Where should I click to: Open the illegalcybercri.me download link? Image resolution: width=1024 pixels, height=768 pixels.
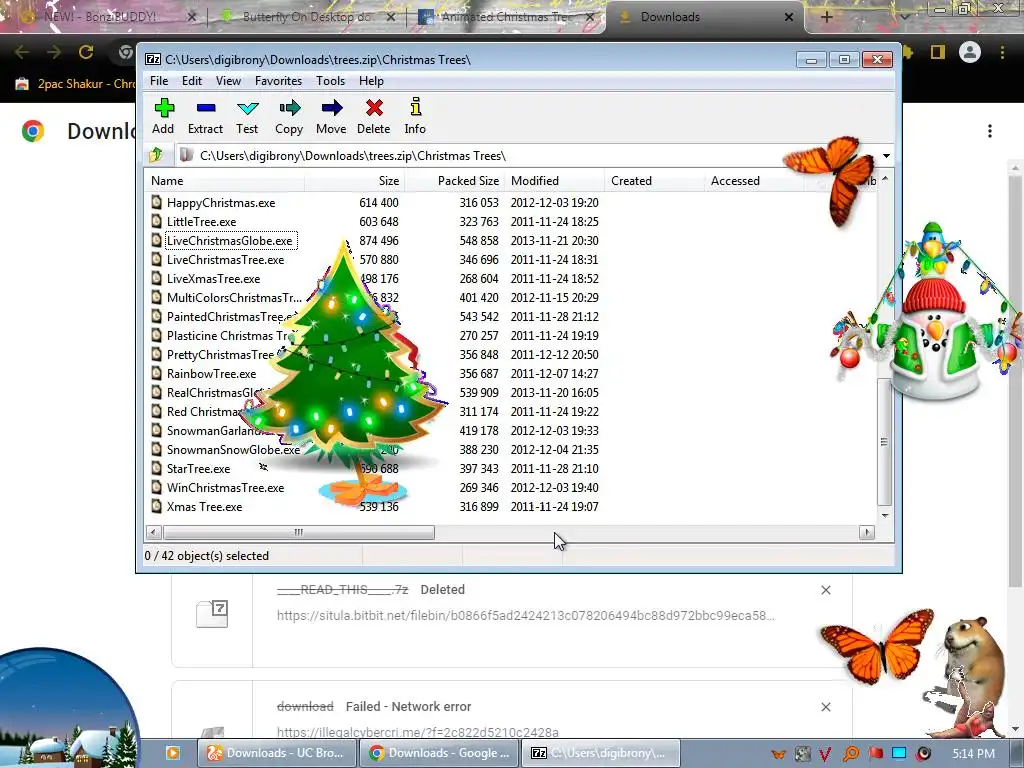[418, 732]
